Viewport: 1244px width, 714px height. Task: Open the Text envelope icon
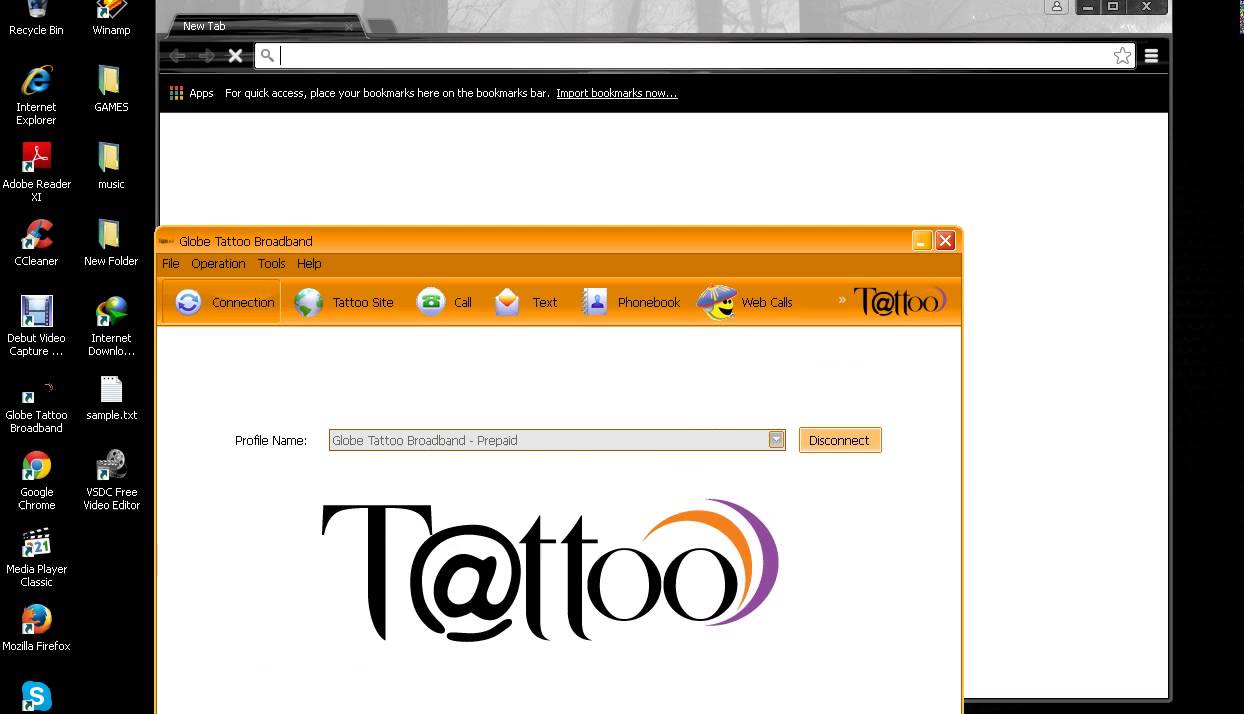coord(508,302)
